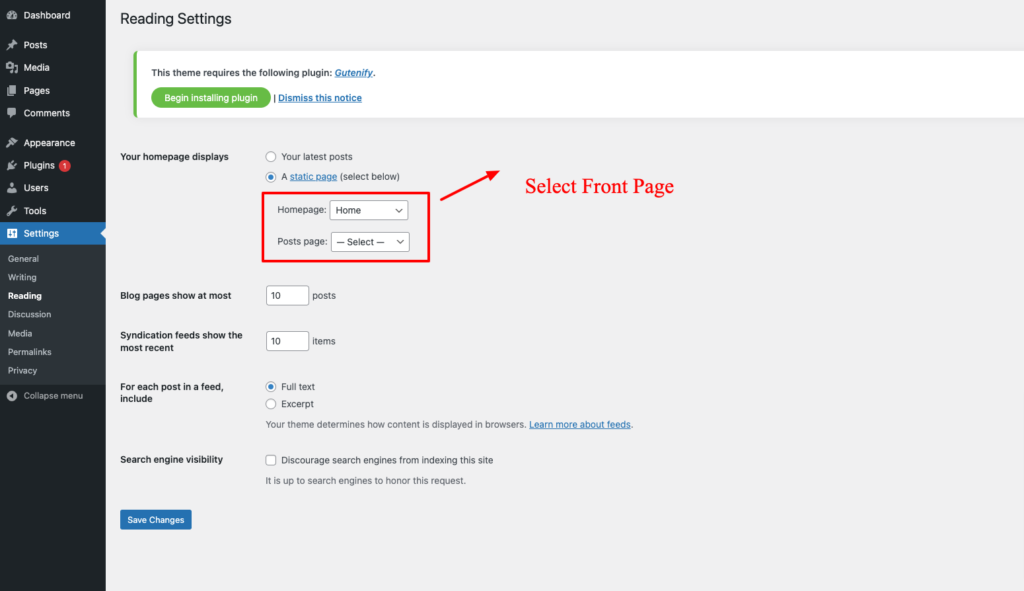Viewport: 1024px width, 591px height.
Task: Open the Gutenify plugin link
Action: tap(353, 72)
